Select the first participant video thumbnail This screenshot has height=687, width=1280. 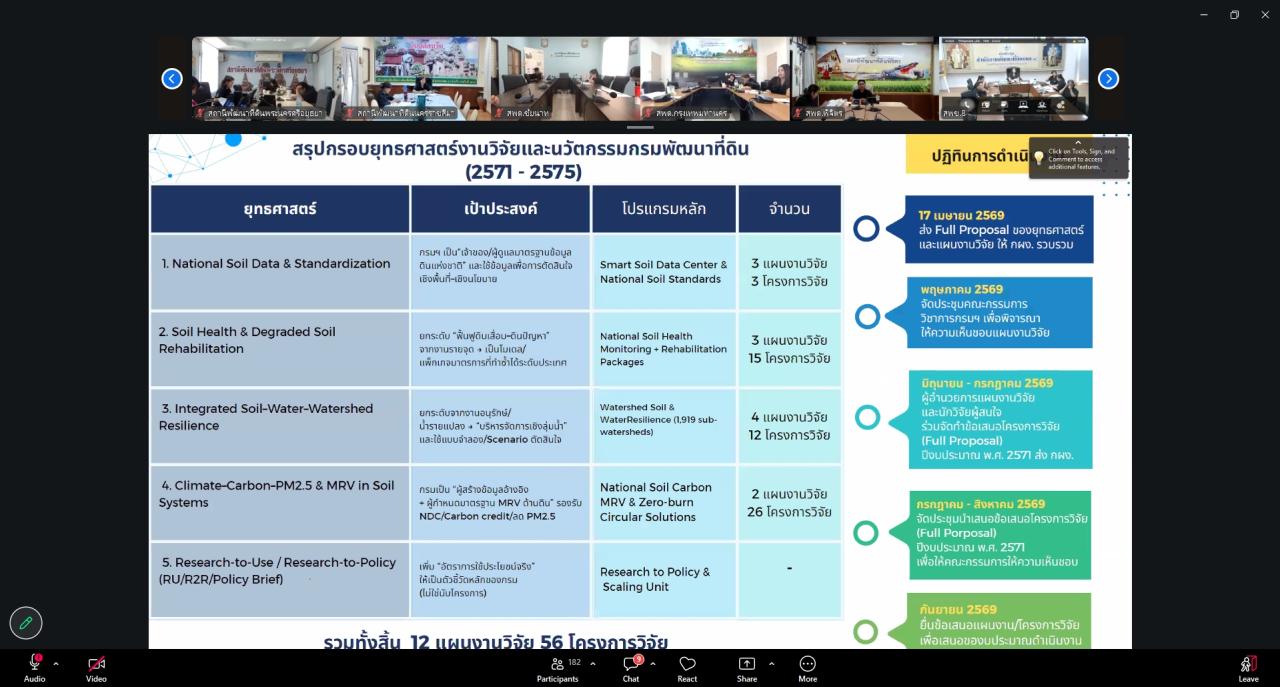(266, 79)
